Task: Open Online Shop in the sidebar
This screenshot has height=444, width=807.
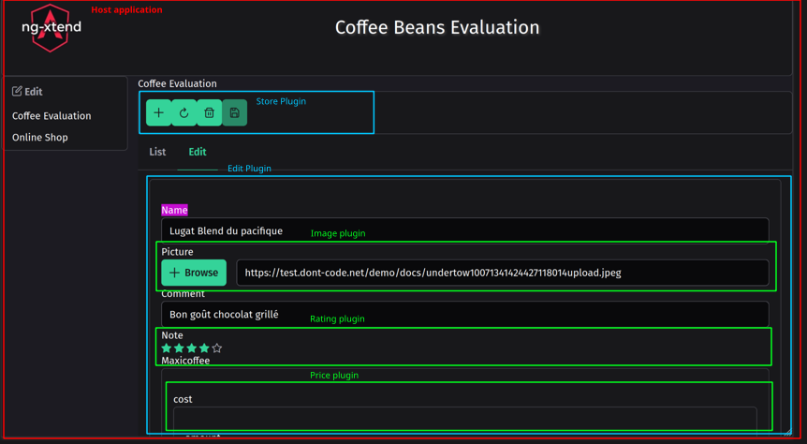Action: (x=40, y=137)
